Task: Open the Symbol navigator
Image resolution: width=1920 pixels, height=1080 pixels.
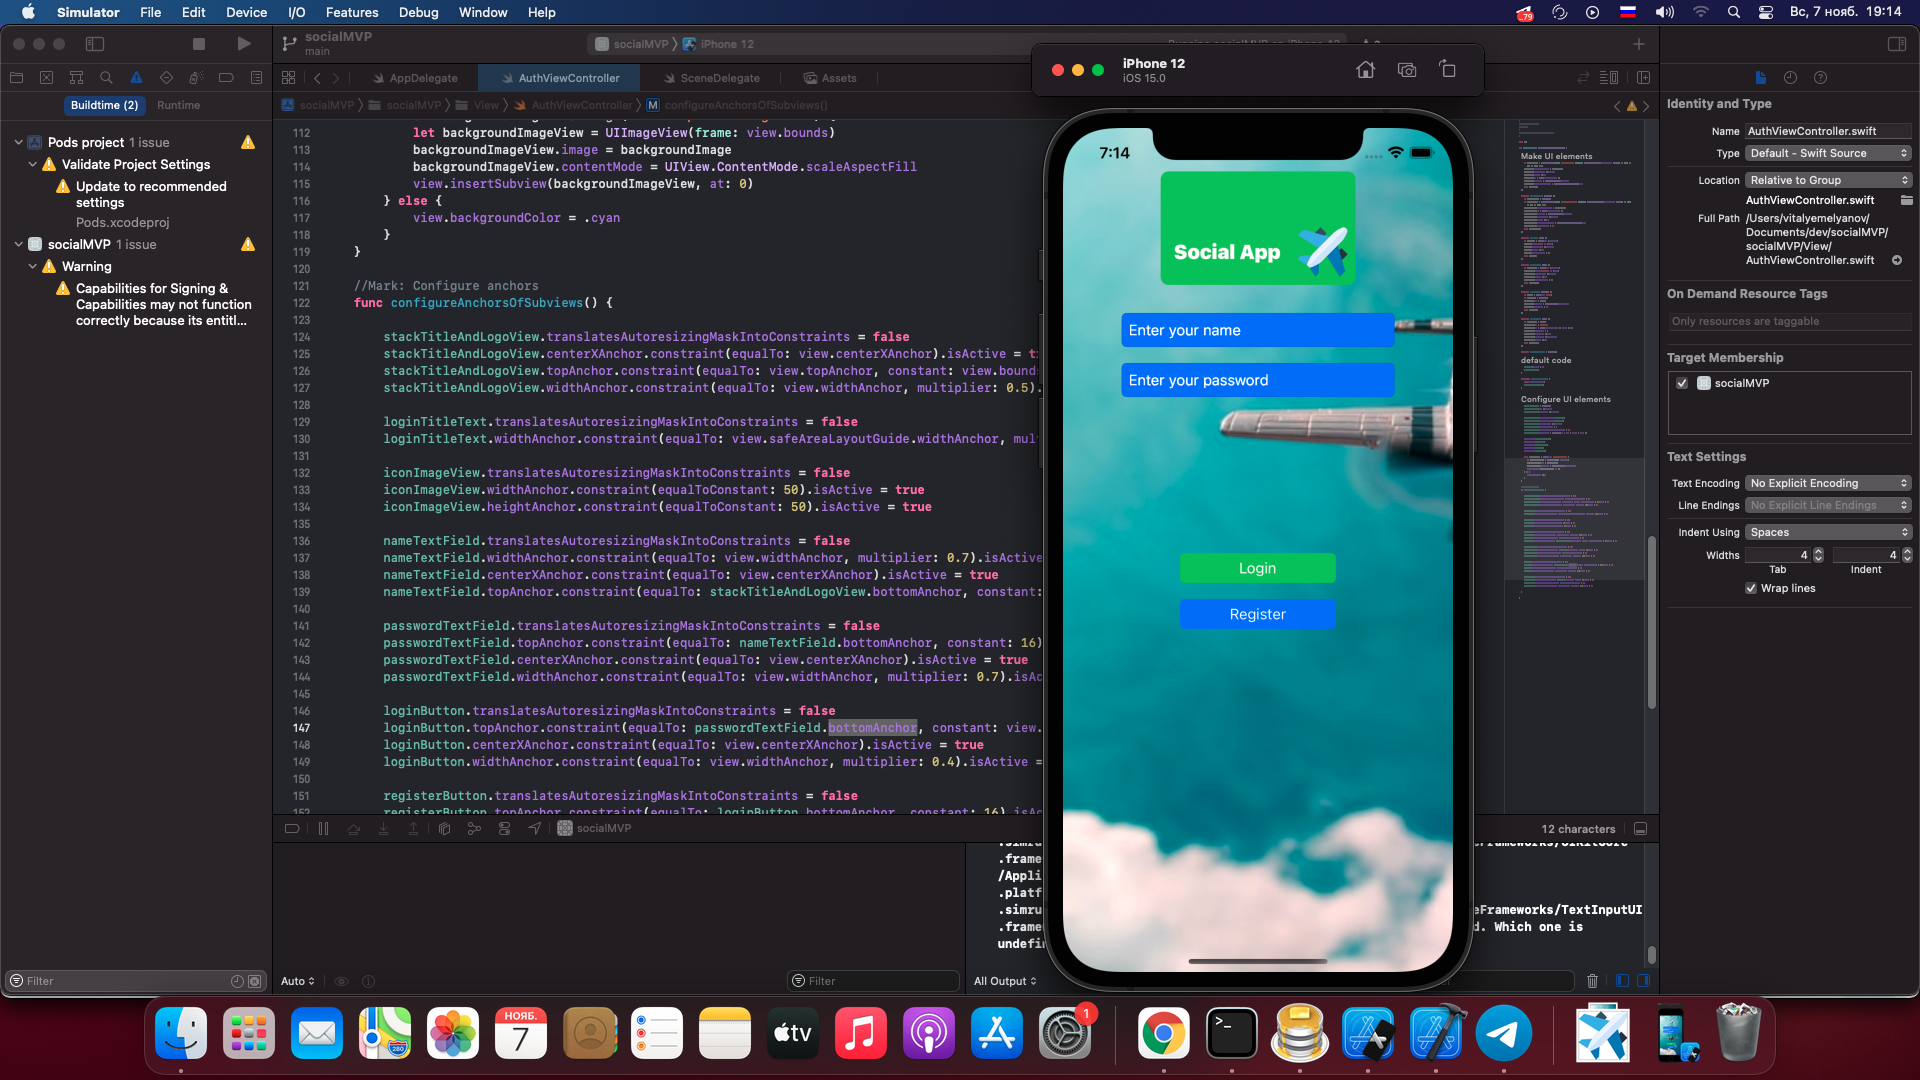Action: coord(76,78)
